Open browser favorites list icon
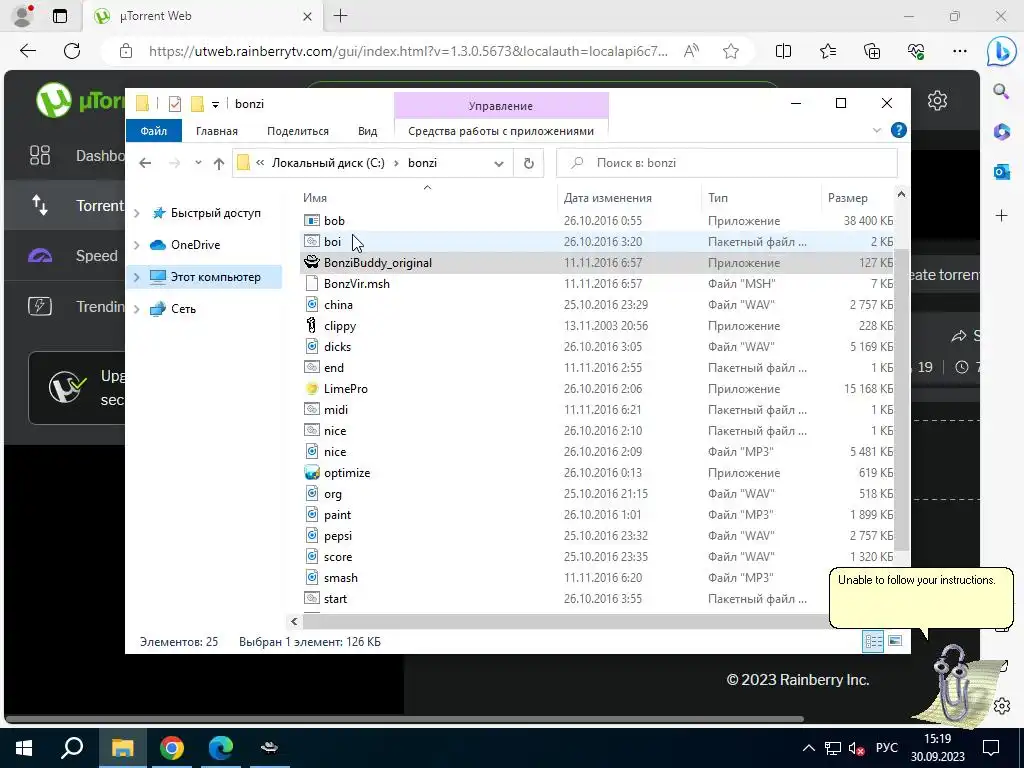This screenshot has width=1024, height=768. tap(827, 51)
